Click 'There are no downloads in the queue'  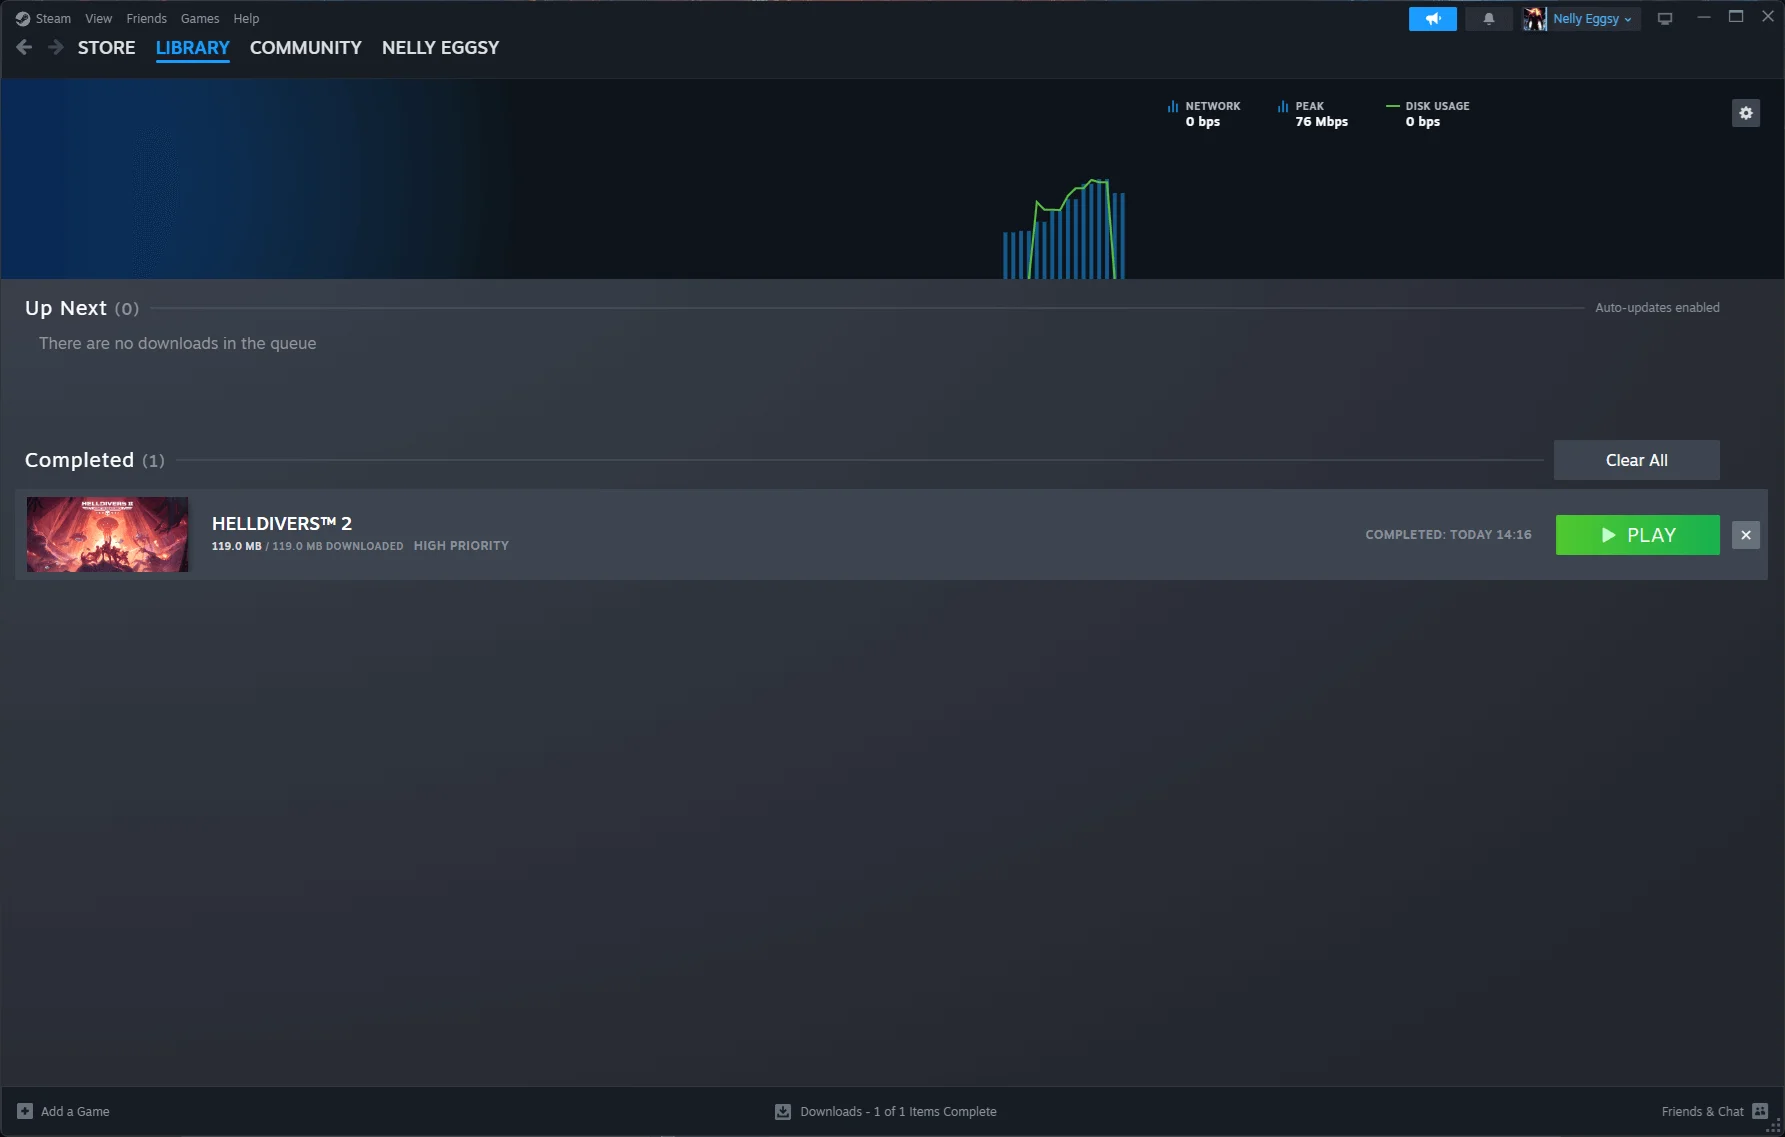(177, 343)
